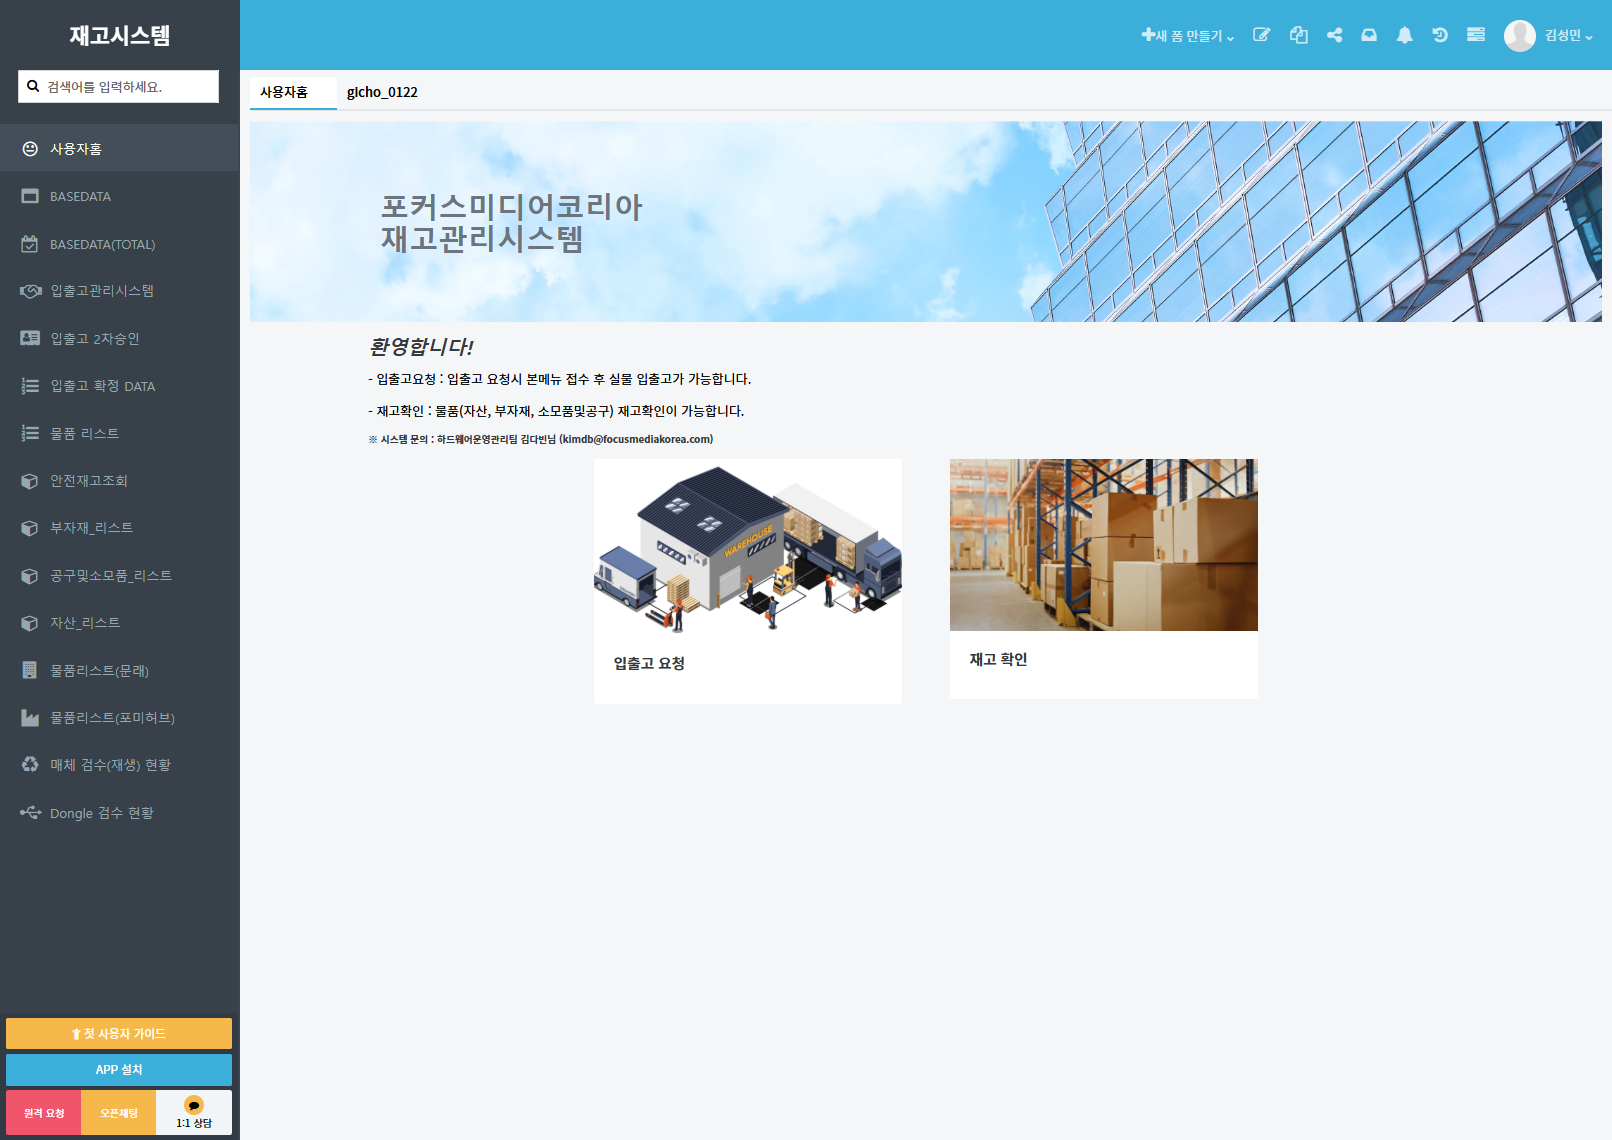The image size is (1612, 1140).
Task: Expand the 김성민 user menu
Action: [x=1568, y=36]
